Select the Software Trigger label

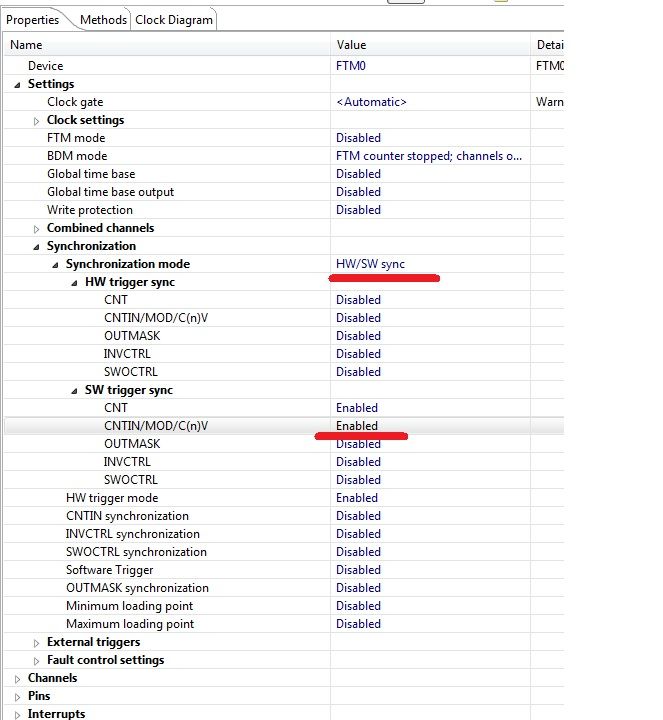[109, 570]
